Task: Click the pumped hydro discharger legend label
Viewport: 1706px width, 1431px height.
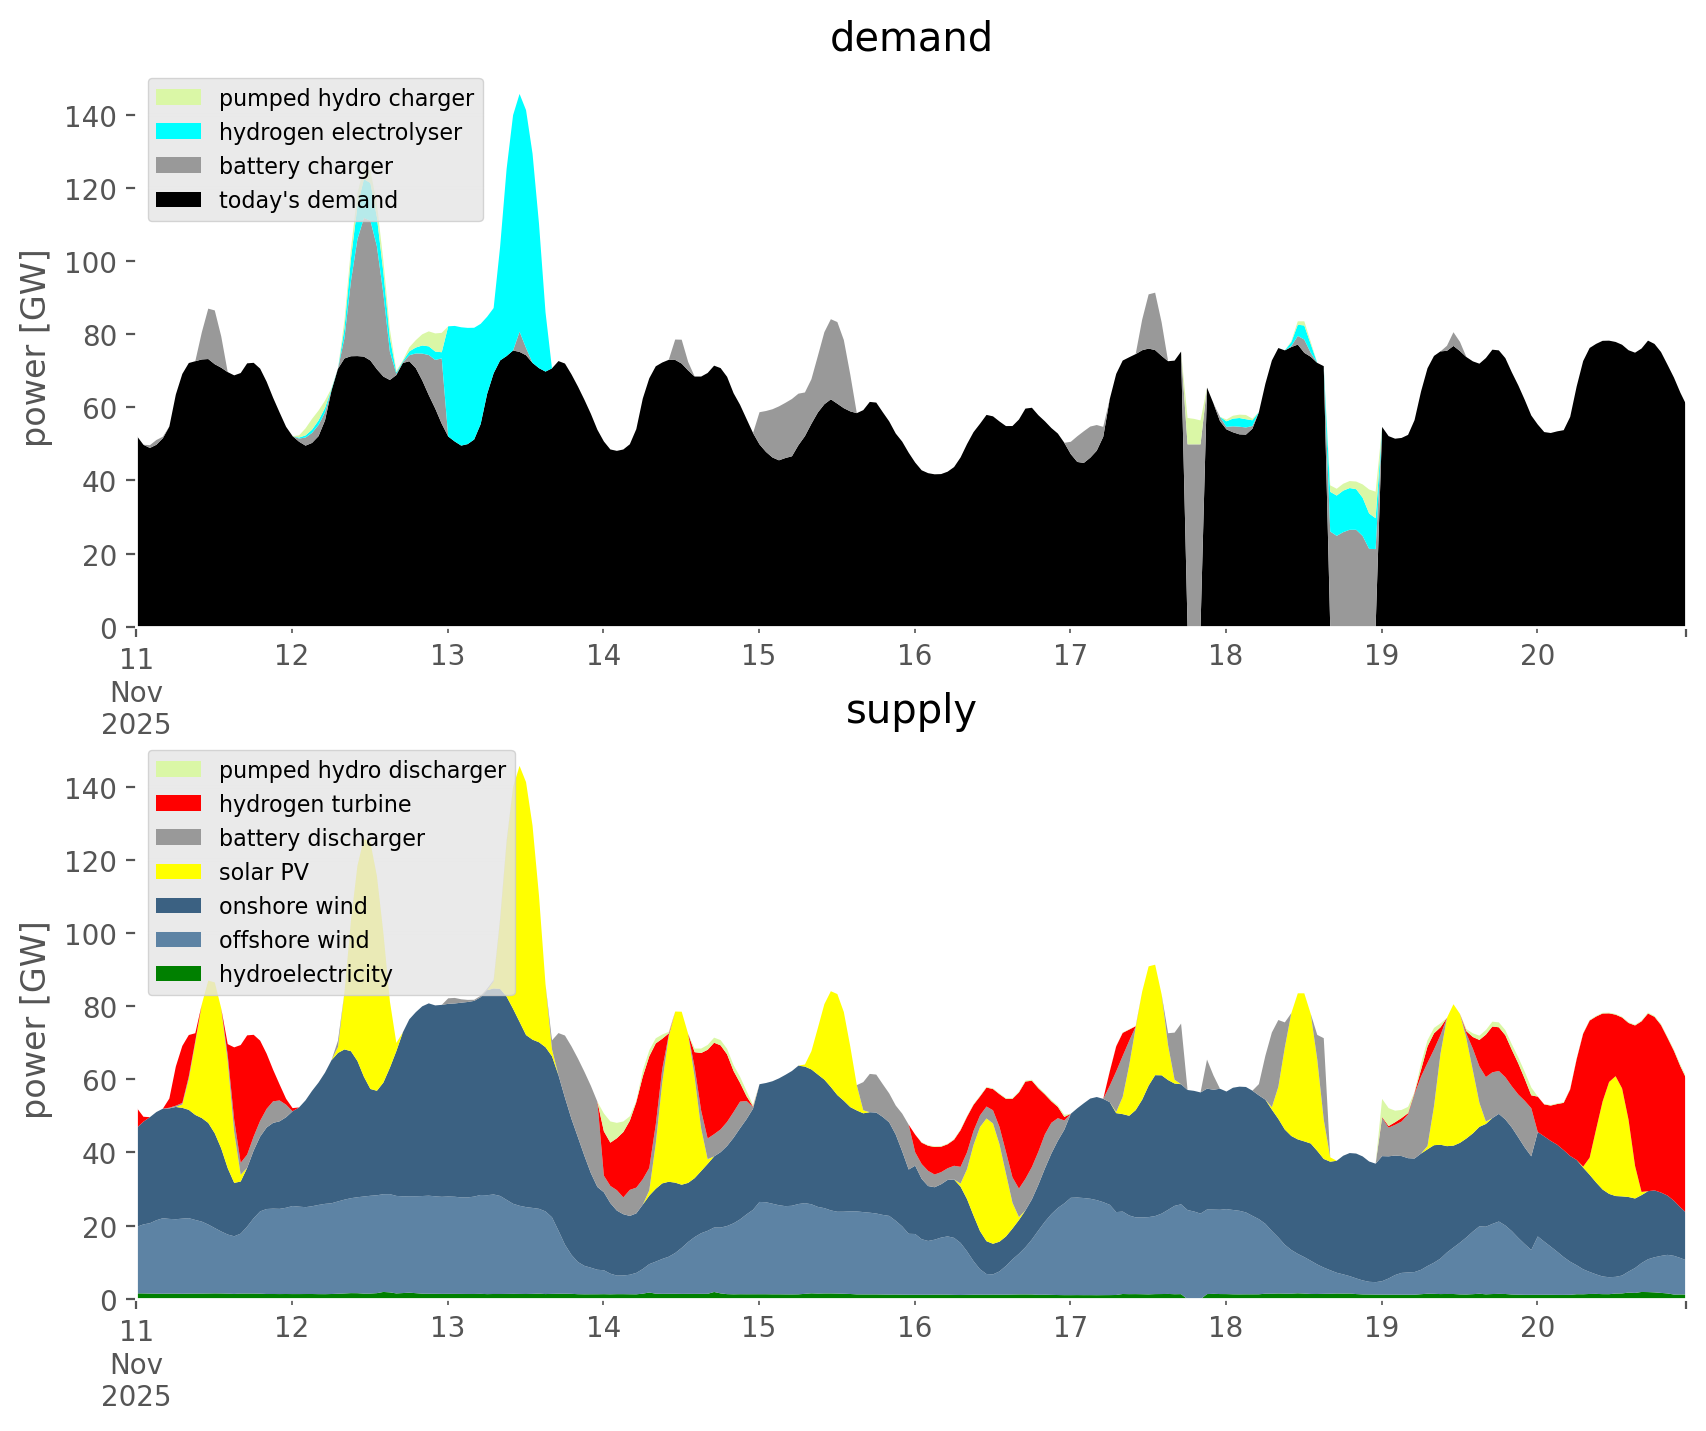Action: coord(362,770)
